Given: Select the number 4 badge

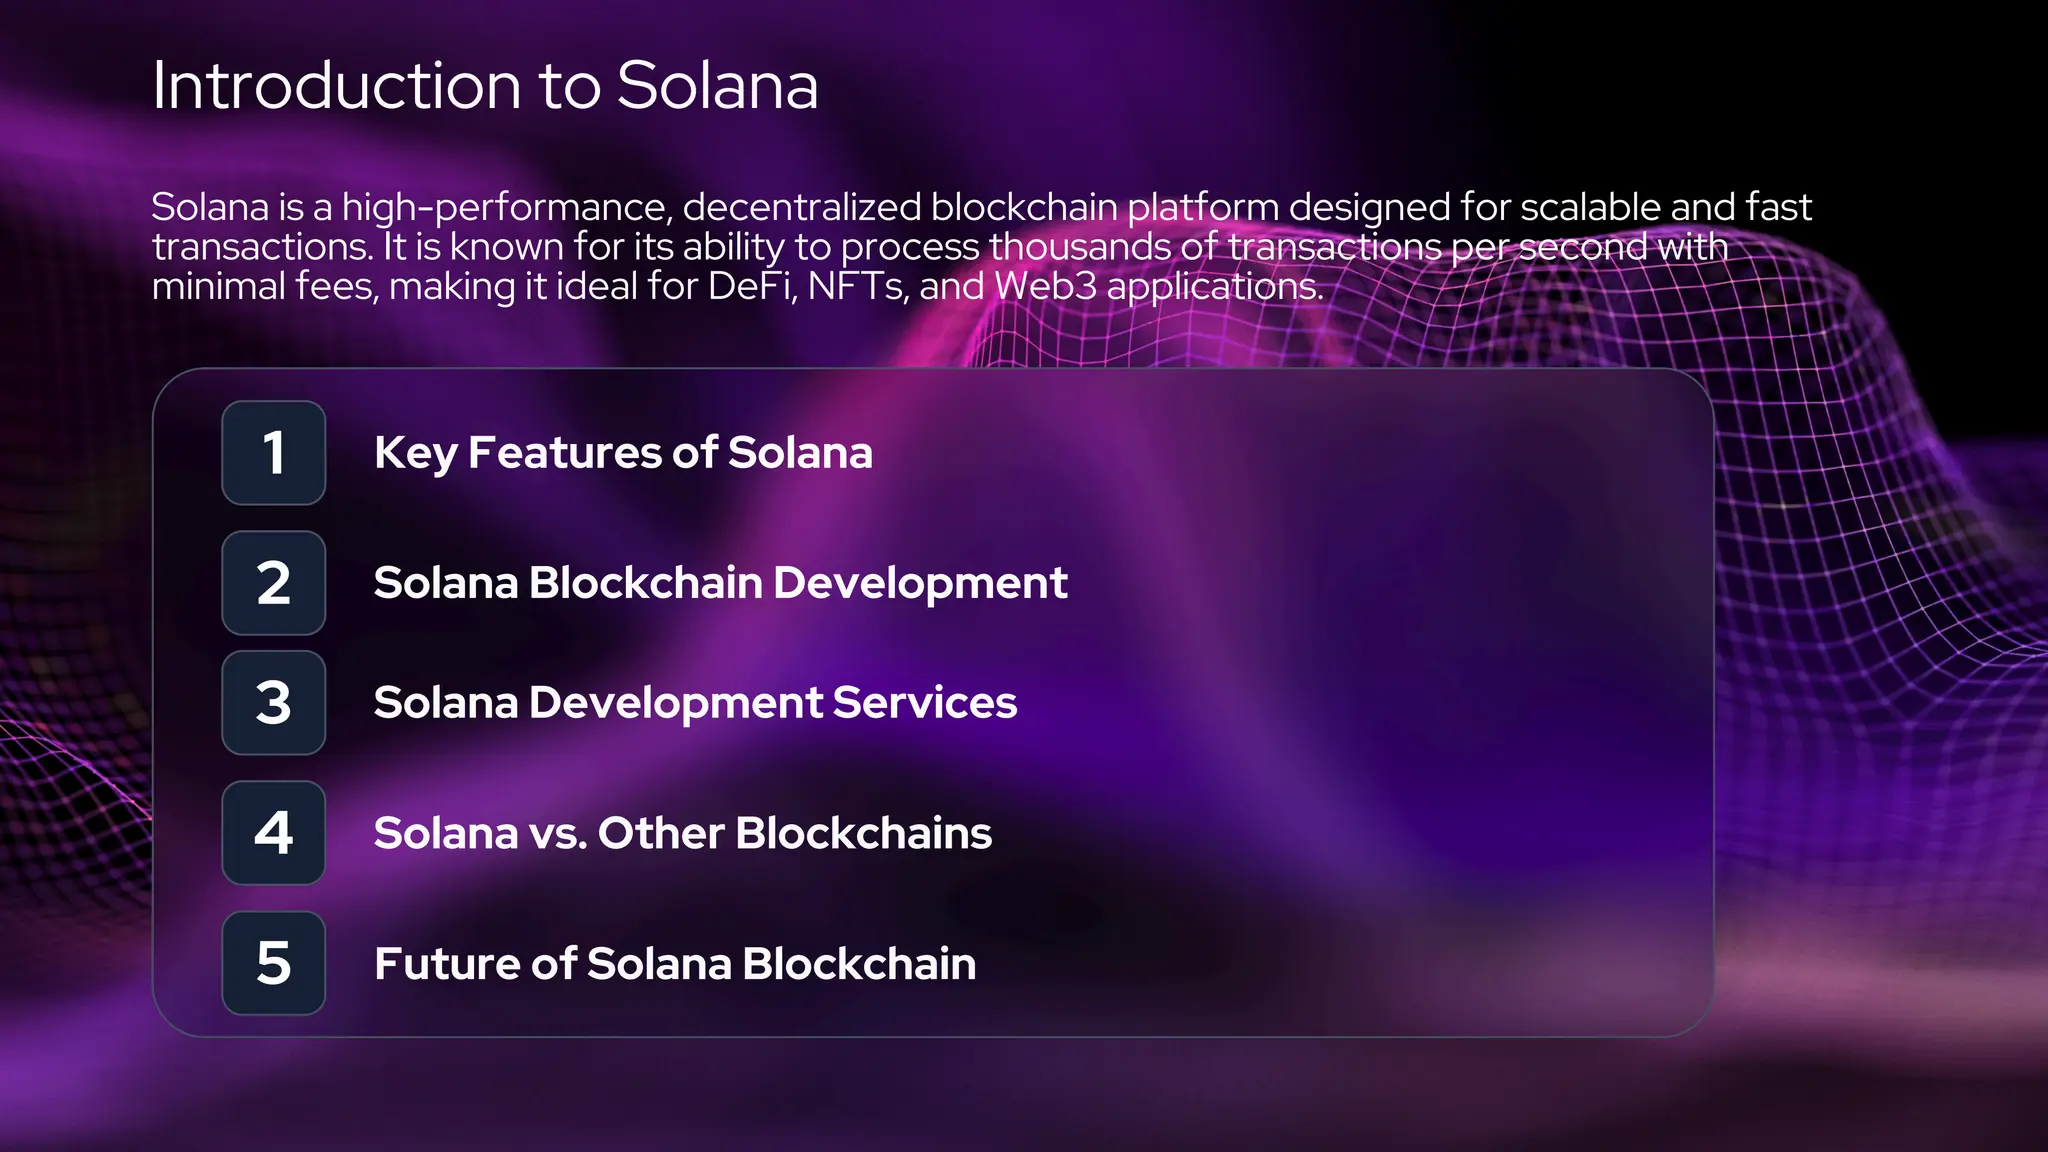Looking at the screenshot, I should click(x=273, y=833).
